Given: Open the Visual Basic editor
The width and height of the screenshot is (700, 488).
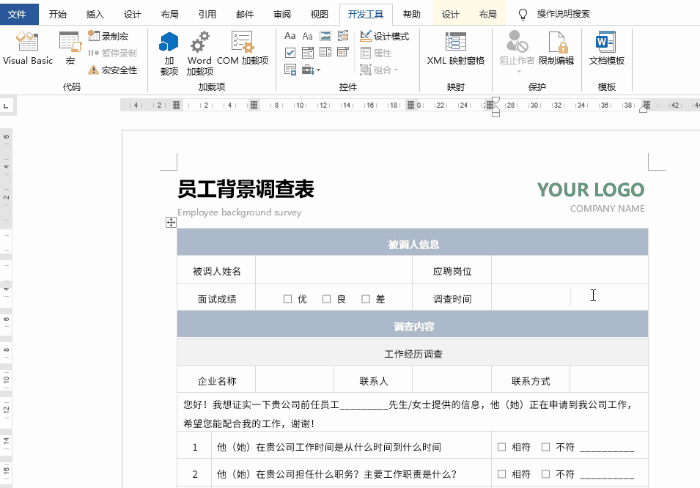Looking at the screenshot, I should tap(27, 48).
